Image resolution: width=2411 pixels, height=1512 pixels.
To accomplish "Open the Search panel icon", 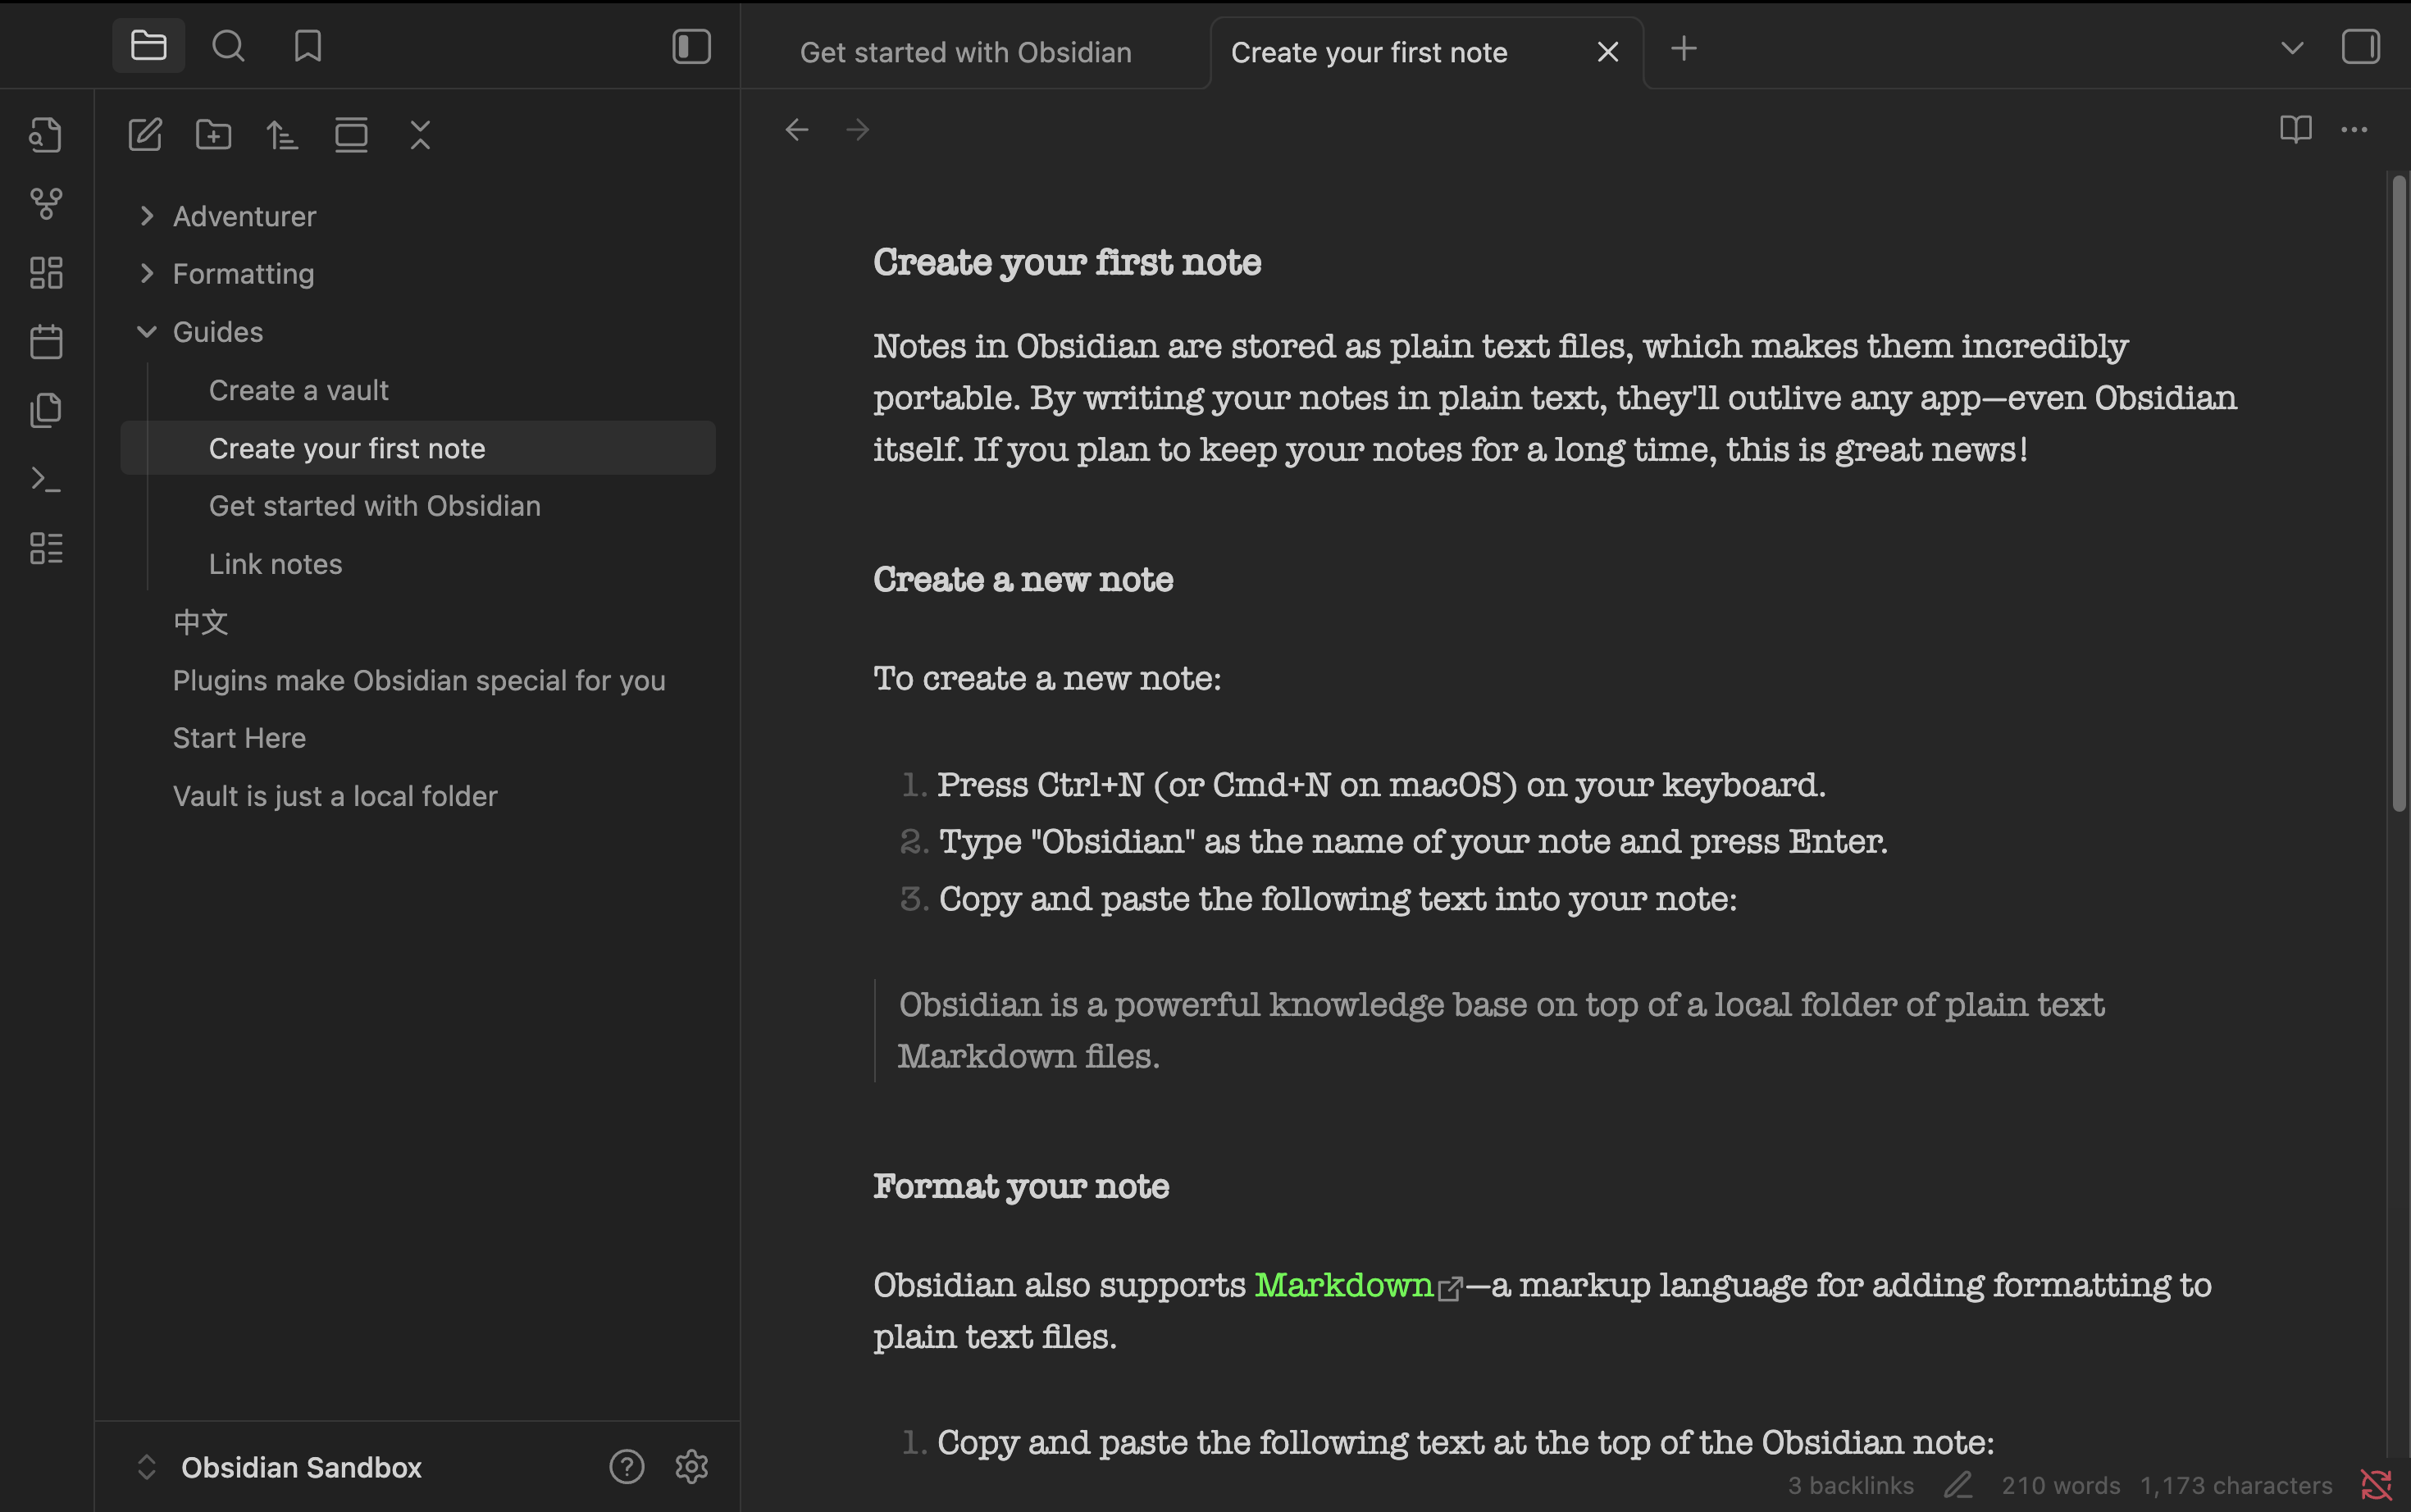I will 228,46.
